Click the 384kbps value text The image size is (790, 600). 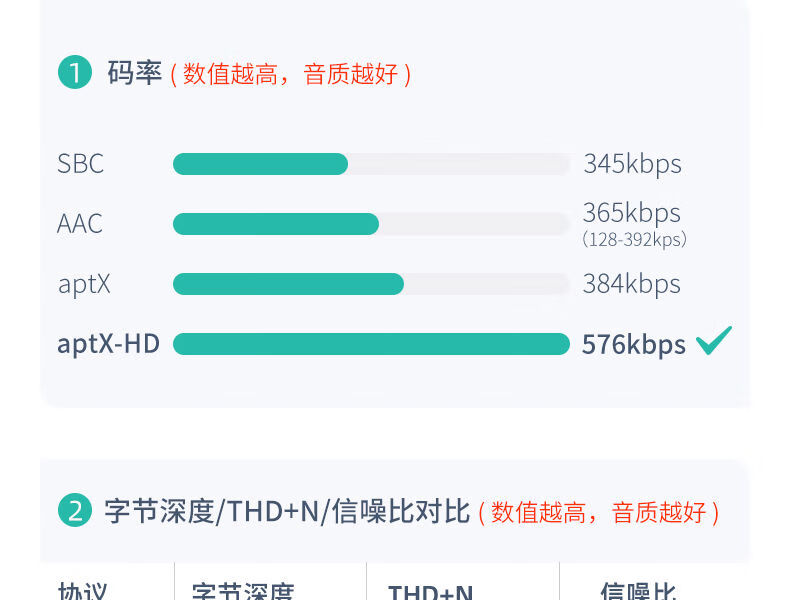click(631, 284)
